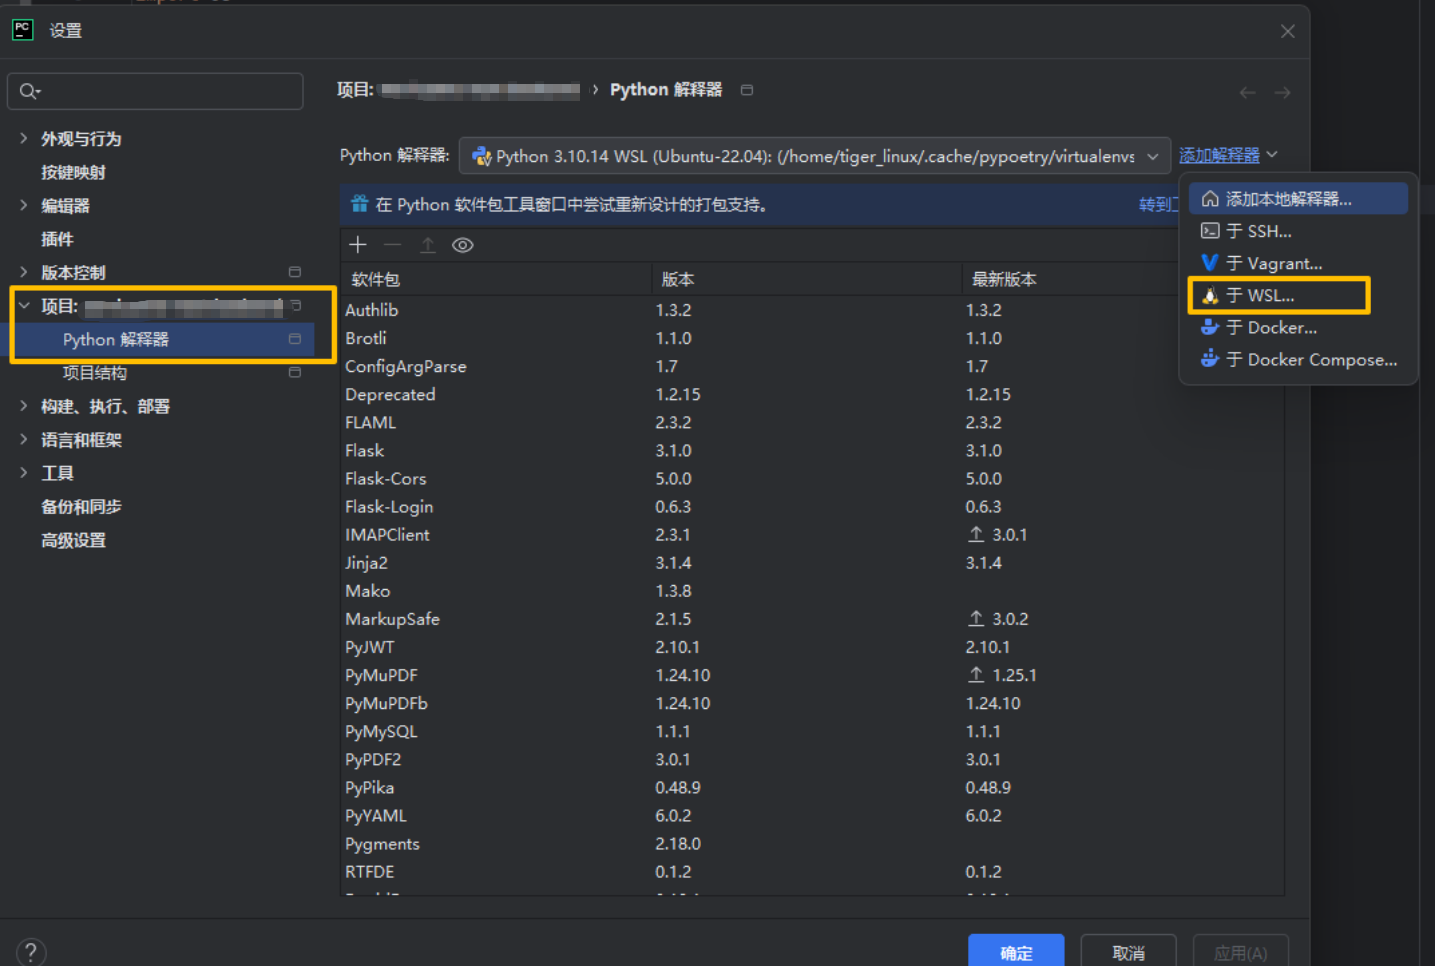This screenshot has width=1435, height=966.
Task: Select the Flask-Login package row
Action: click(389, 507)
